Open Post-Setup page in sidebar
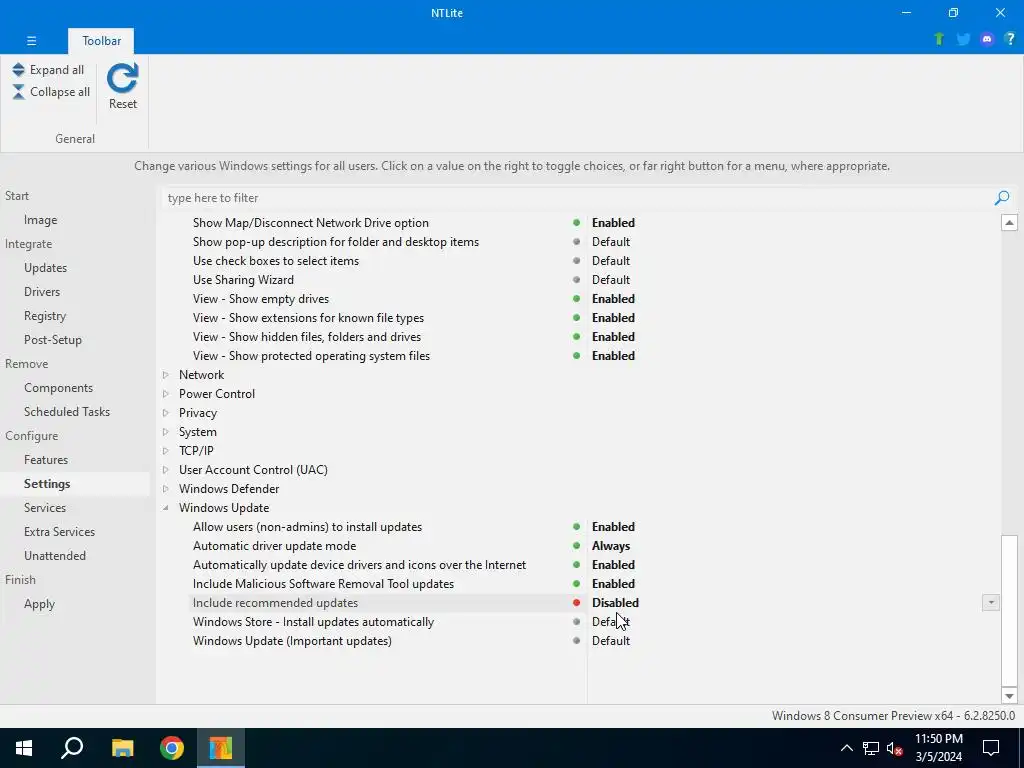Viewport: 1024px width, 768px height. (x=53, y=340)
